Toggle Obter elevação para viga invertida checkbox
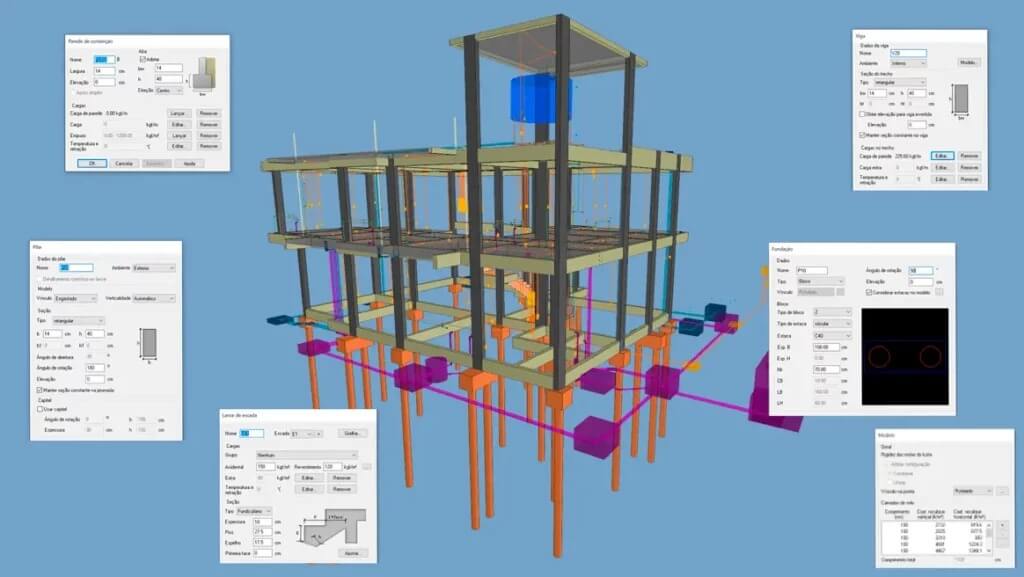This screenshot has width=1024, height=577. (x=862, y=114)
